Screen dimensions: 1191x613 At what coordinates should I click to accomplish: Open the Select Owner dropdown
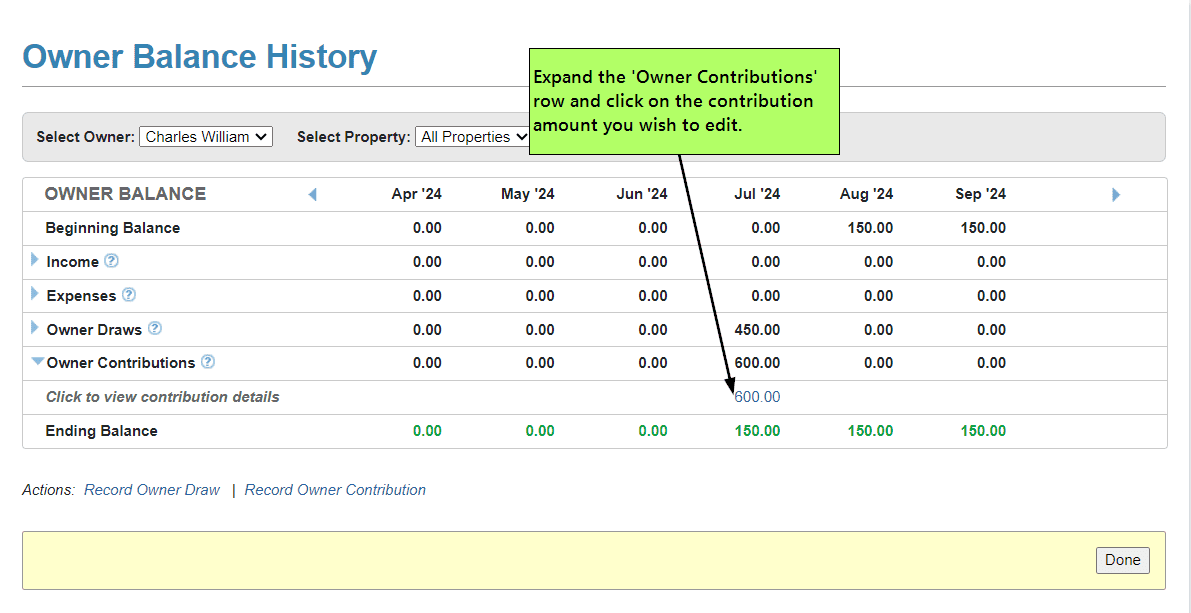pos(205,137)
